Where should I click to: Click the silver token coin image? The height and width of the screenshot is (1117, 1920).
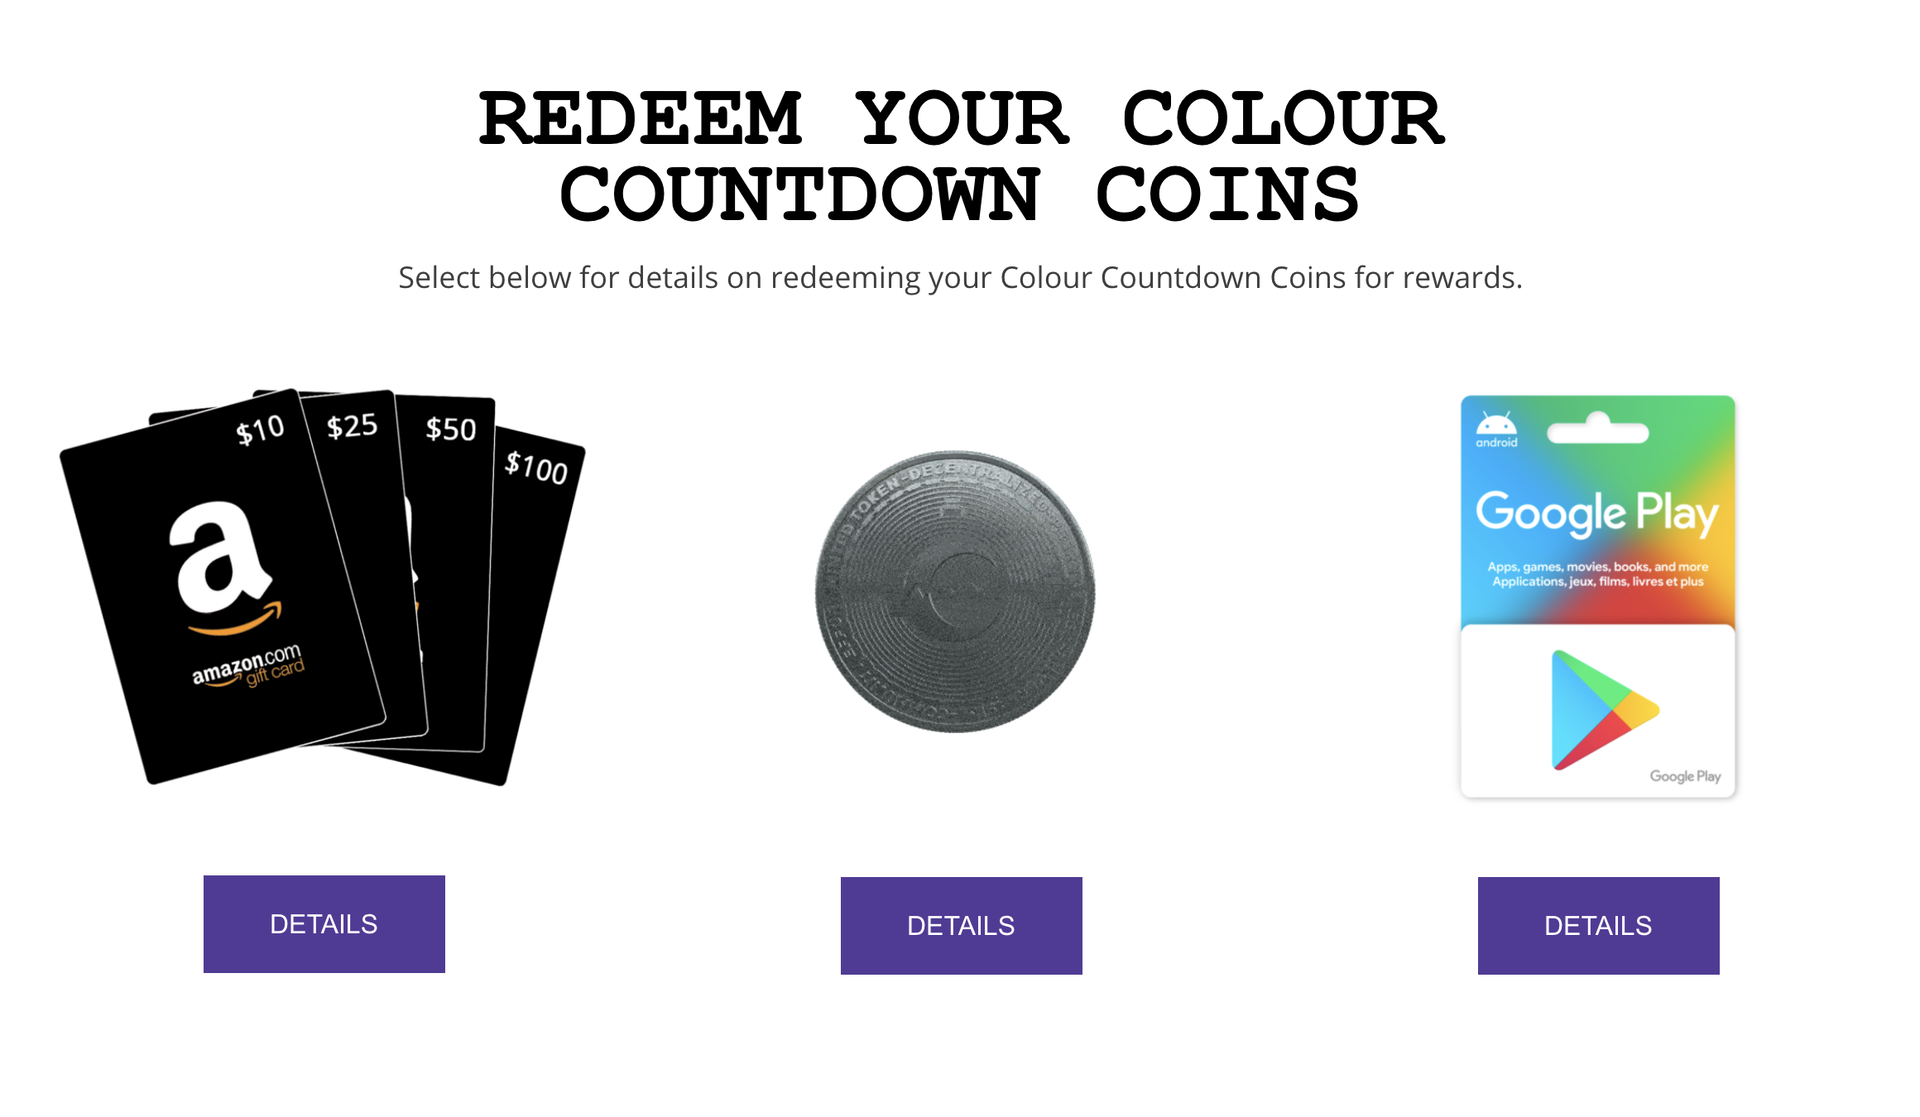(x=955, y=591)
